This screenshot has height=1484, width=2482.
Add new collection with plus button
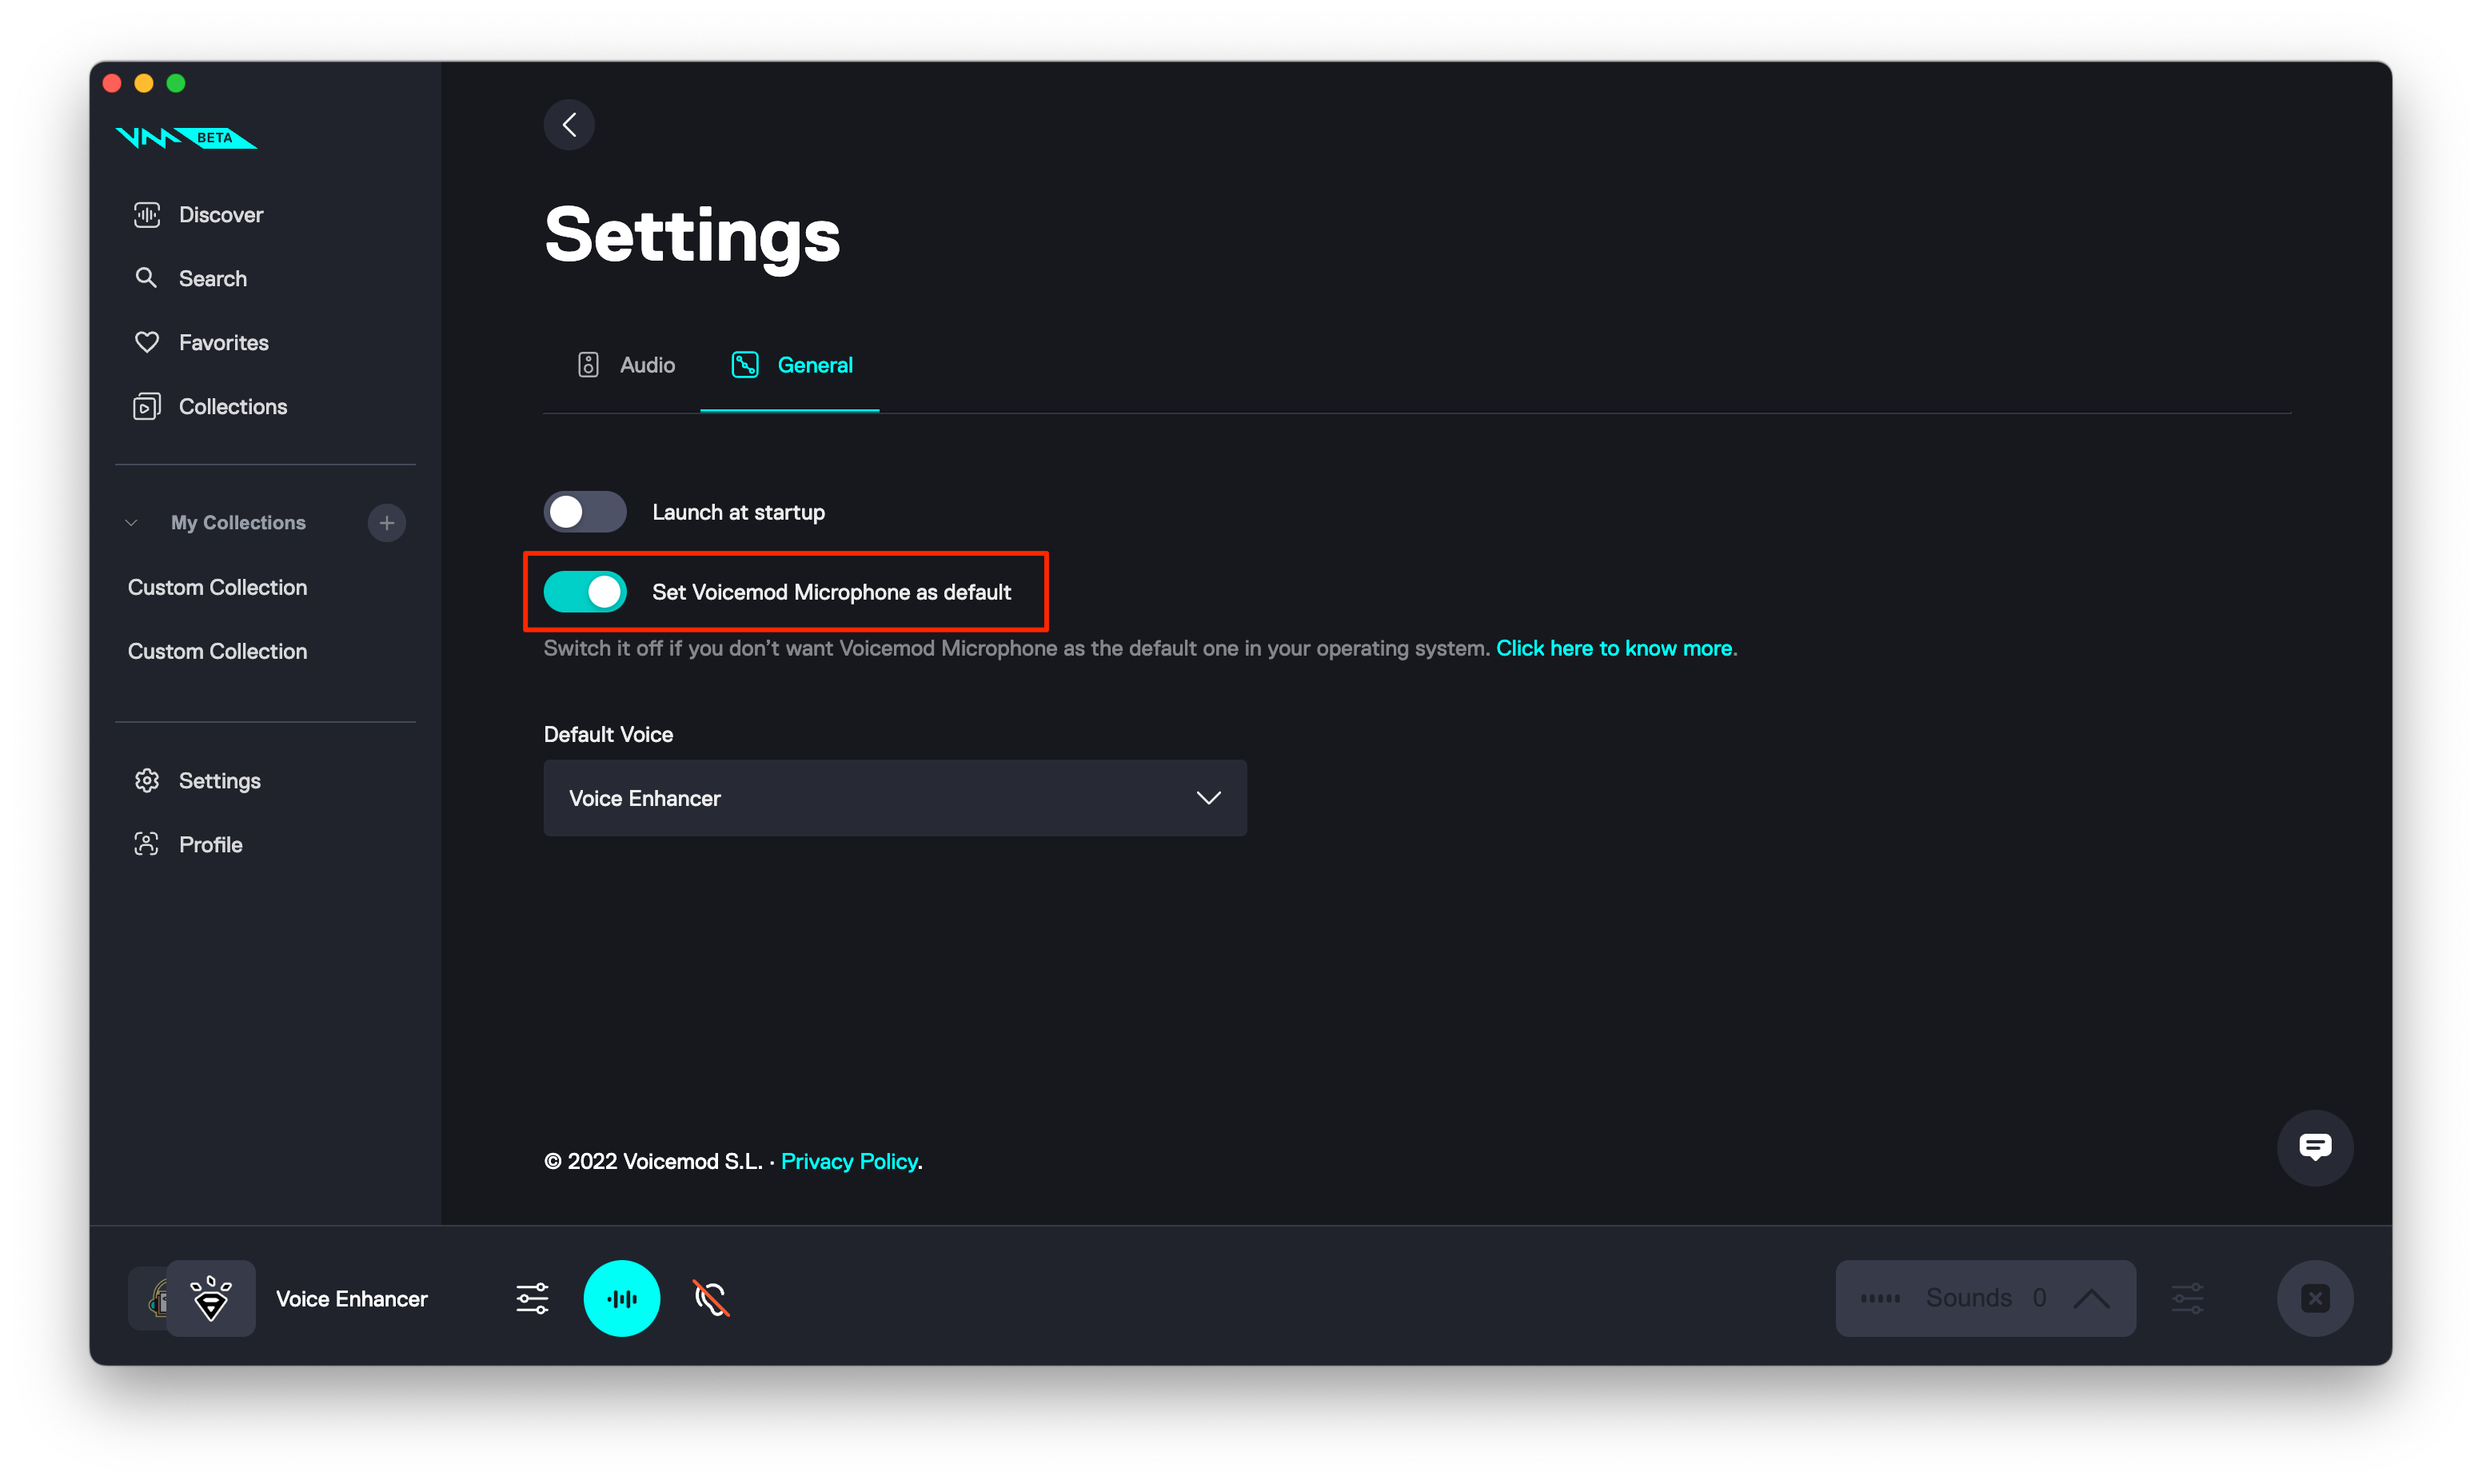pos(387,523)
